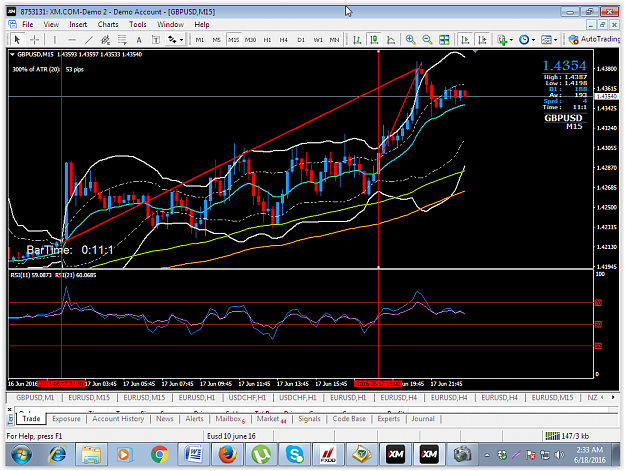625x471 pixels.
Task: Zoom out of the chart
Action: (427, 39)
